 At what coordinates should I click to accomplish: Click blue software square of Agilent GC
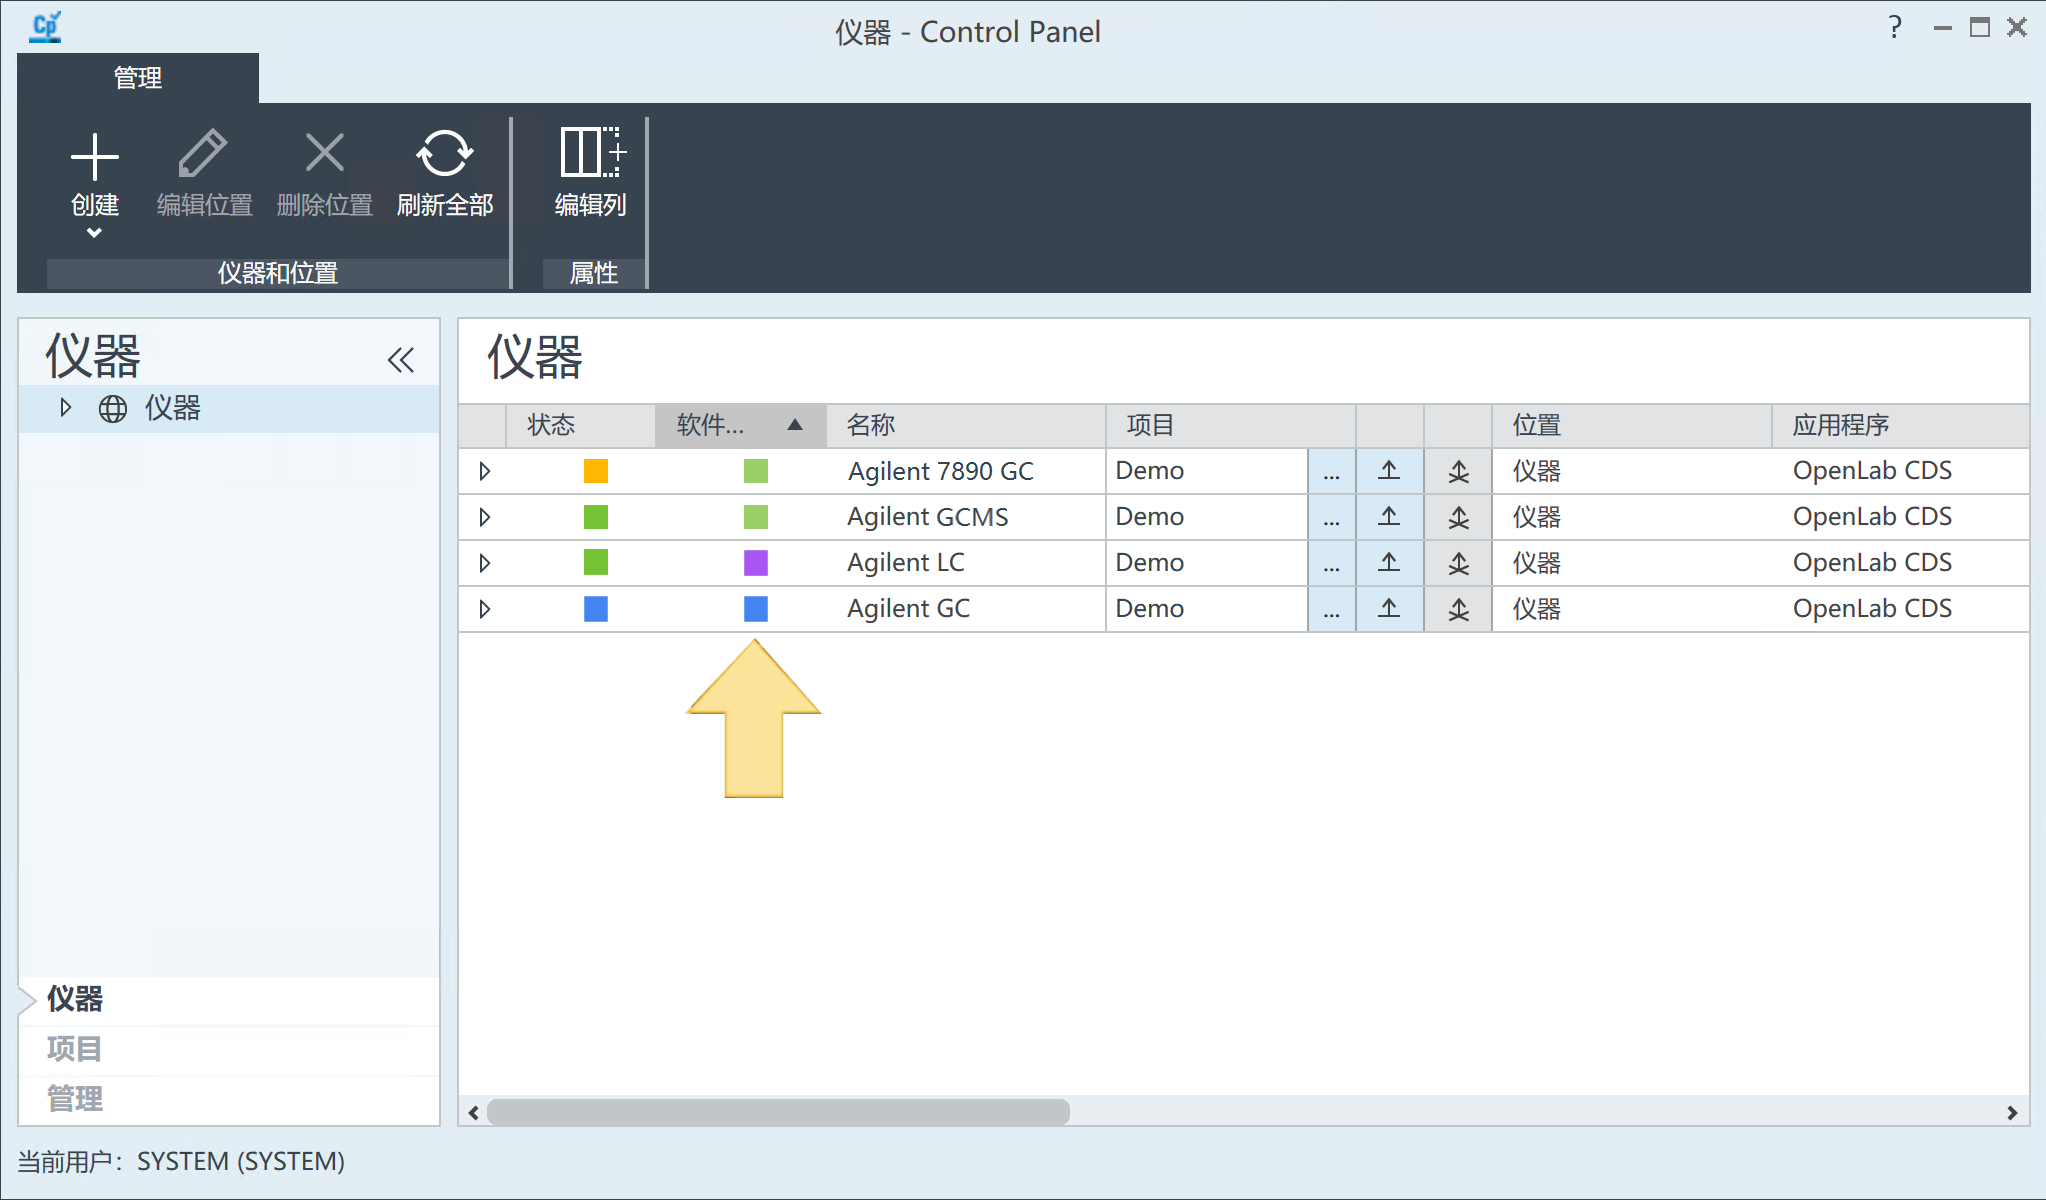click(x=756, y=609)
